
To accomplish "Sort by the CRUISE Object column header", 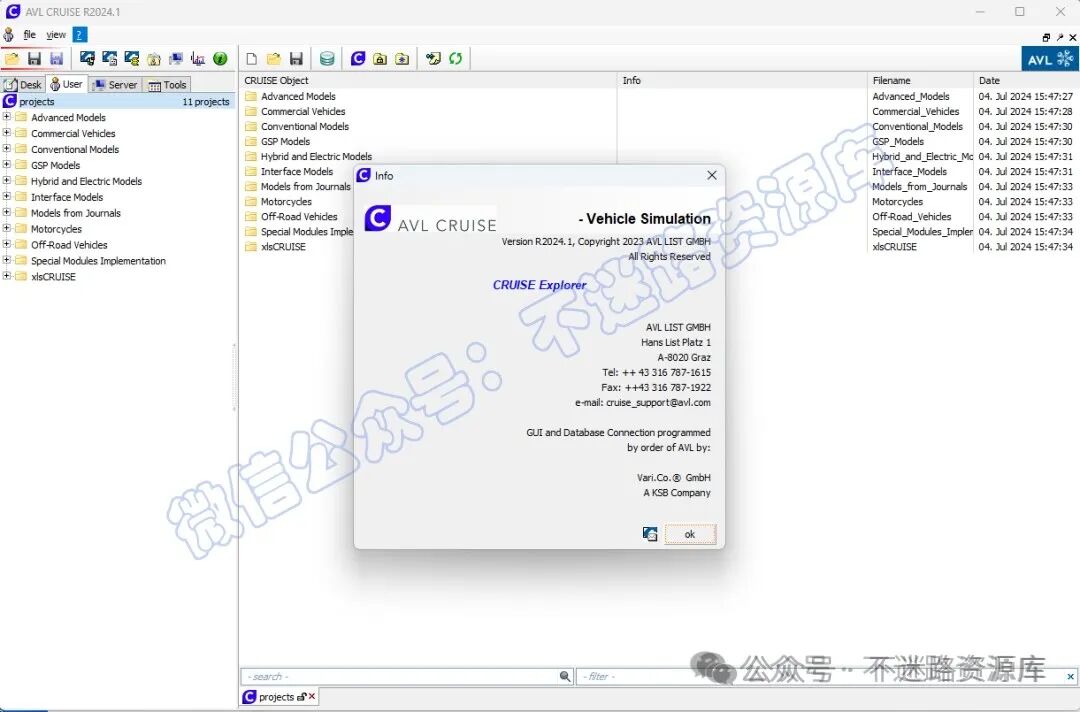I will pyautogui.click(x=428, y=81).
